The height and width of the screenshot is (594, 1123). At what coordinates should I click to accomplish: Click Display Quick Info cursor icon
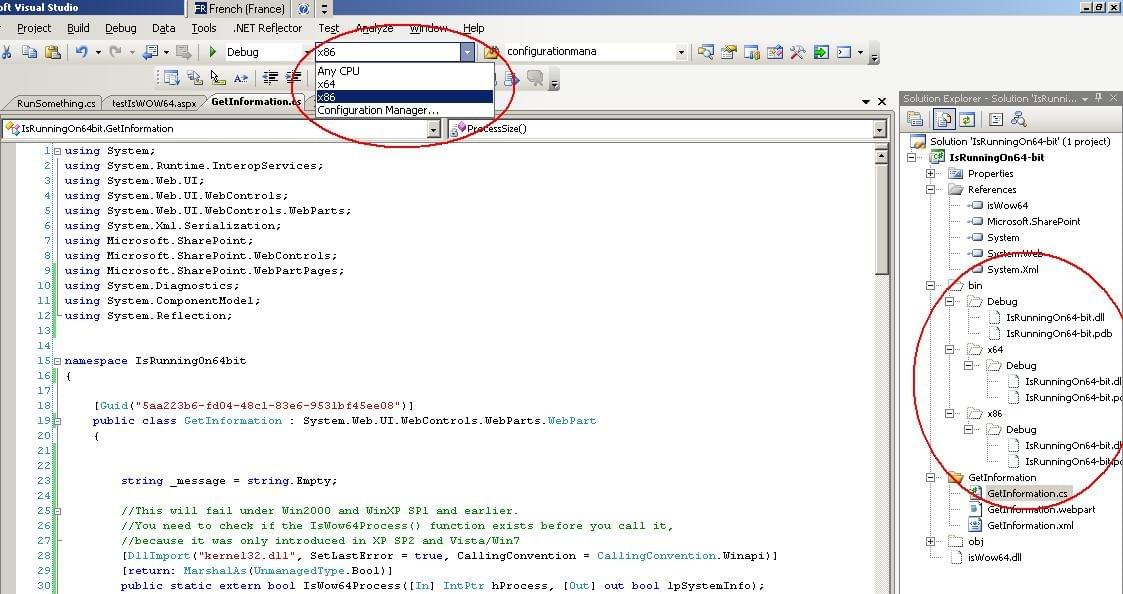pyautogui.click(x=218, y=77)
